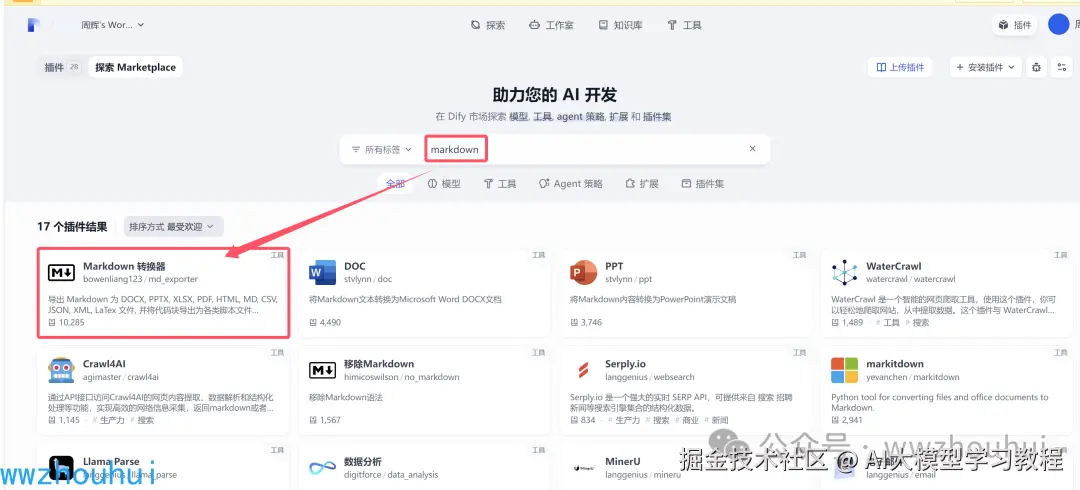Image resolution: width=1080 pixels, height=490 pixels.
Task: Open the 所有标签 filter dropdown
Action: 382,150
